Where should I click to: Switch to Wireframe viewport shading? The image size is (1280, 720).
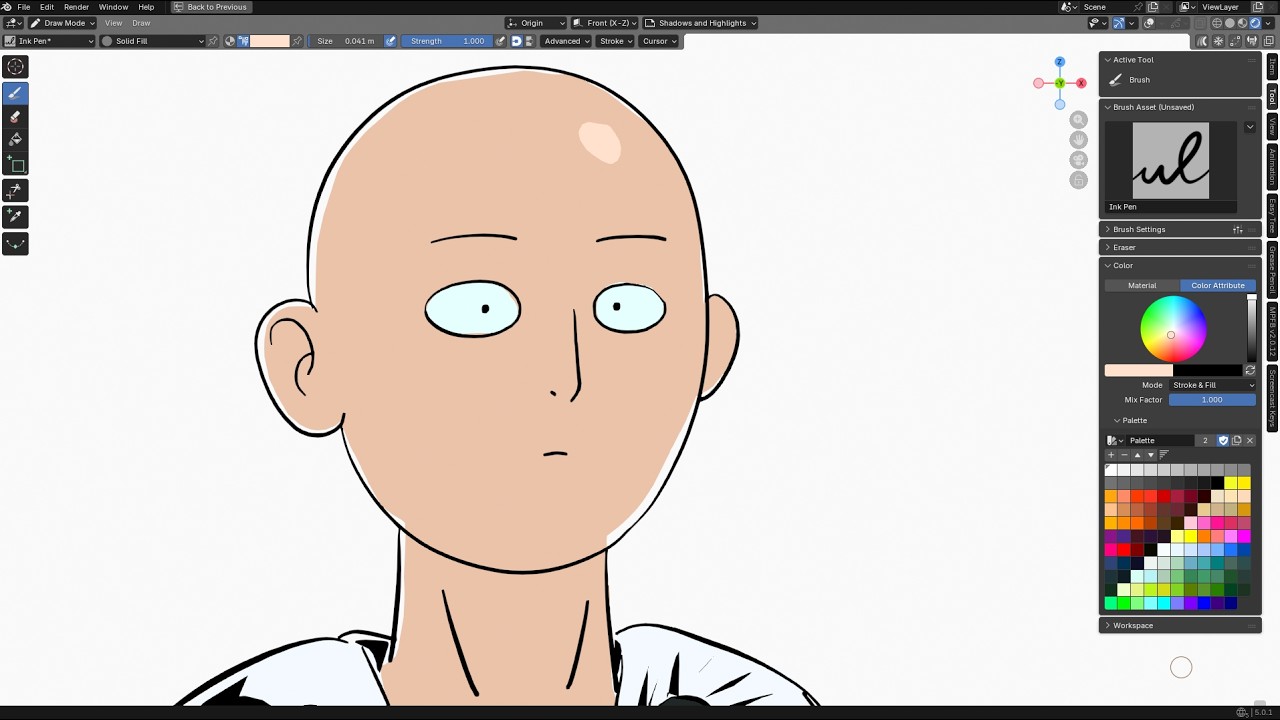(1217, 23)
